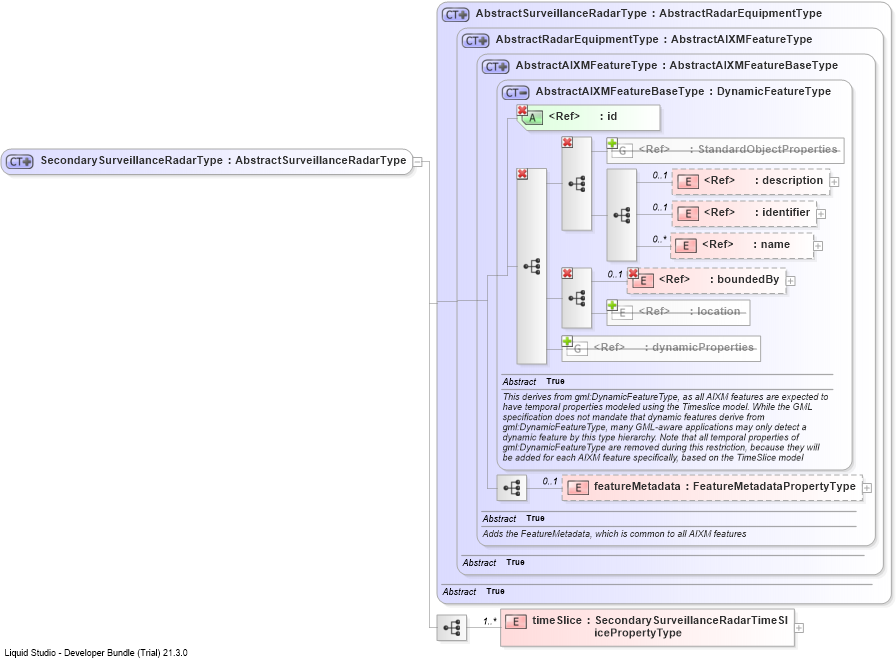The width and height of the screenshot is (896, 658).
Task: Click the tall outer sequence compositor box
Action: point(531,266)
